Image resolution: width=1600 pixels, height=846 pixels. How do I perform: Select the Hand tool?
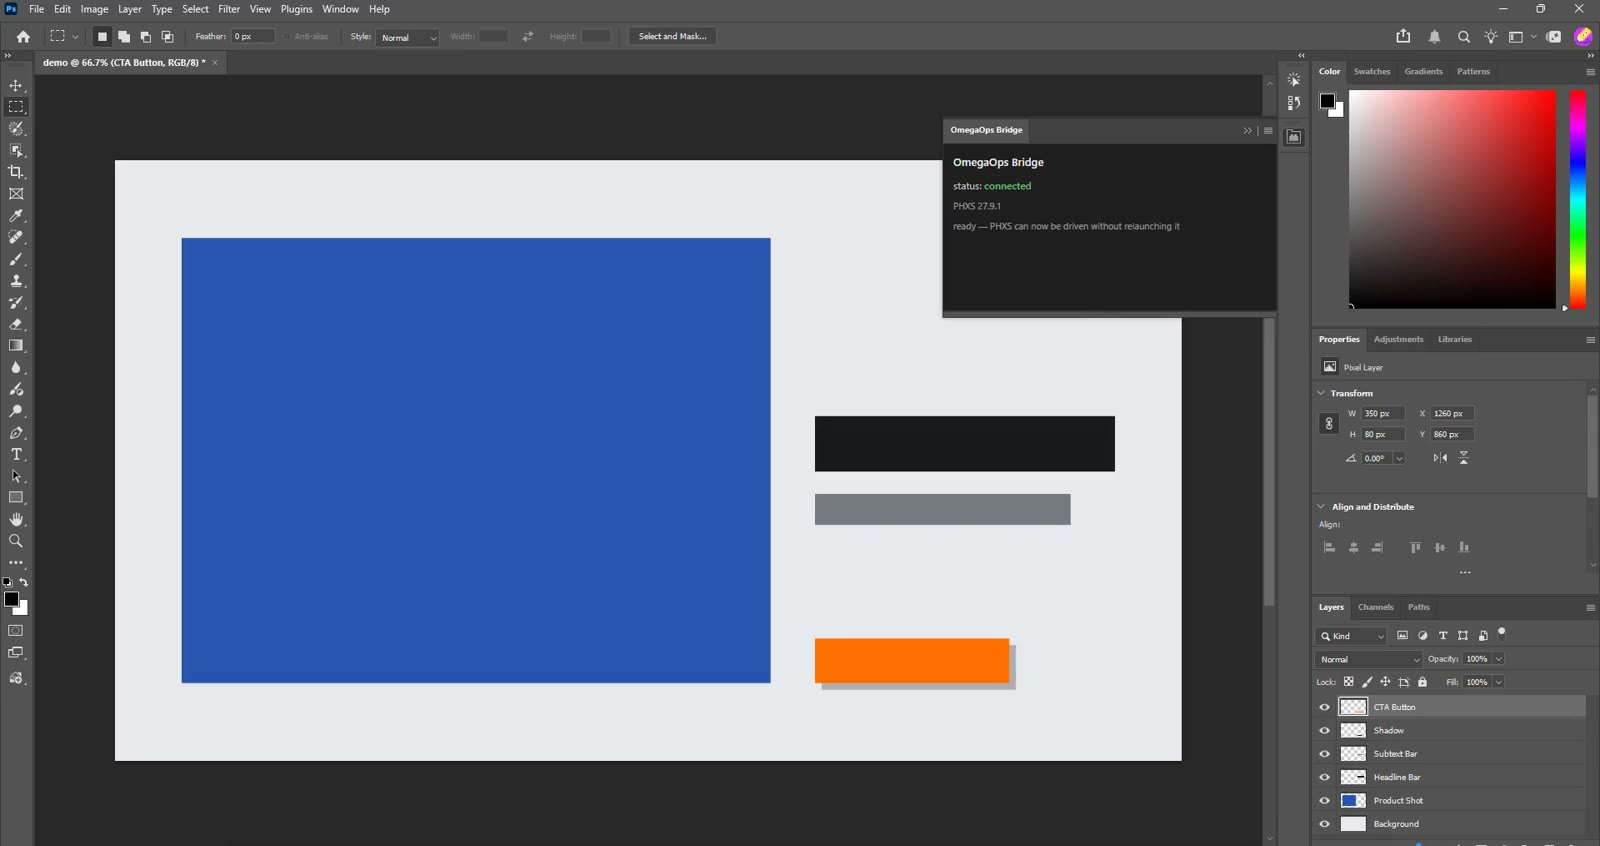coord(16,519)
